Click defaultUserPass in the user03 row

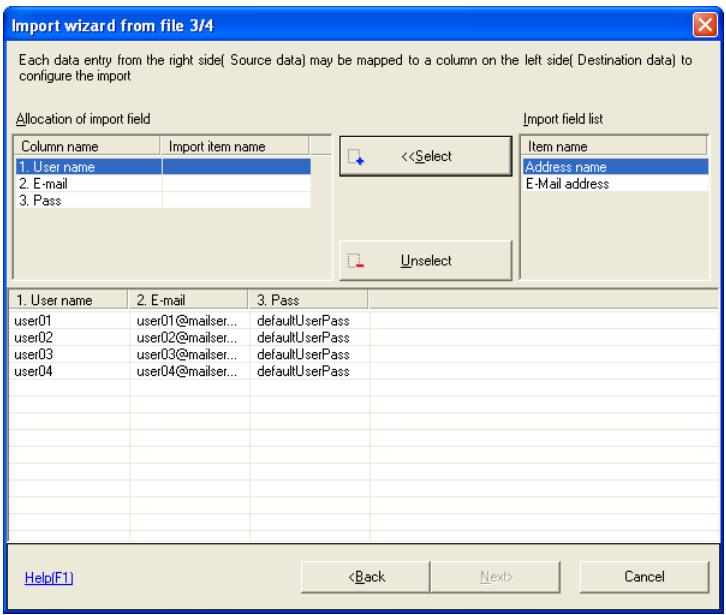[x=309, y=354]
